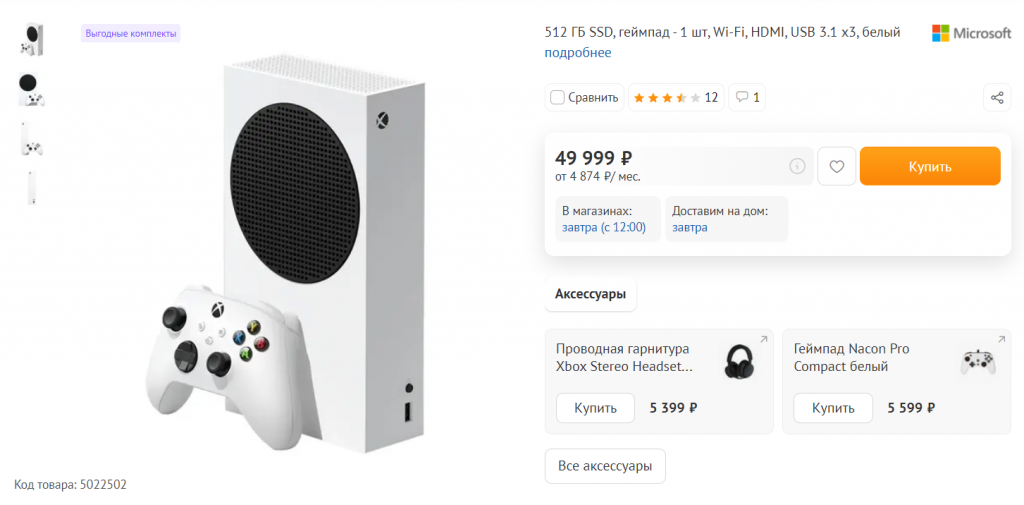Click home delivery завтра link
The width and height of the screenshot is (1024, 505).
point(690,227)
